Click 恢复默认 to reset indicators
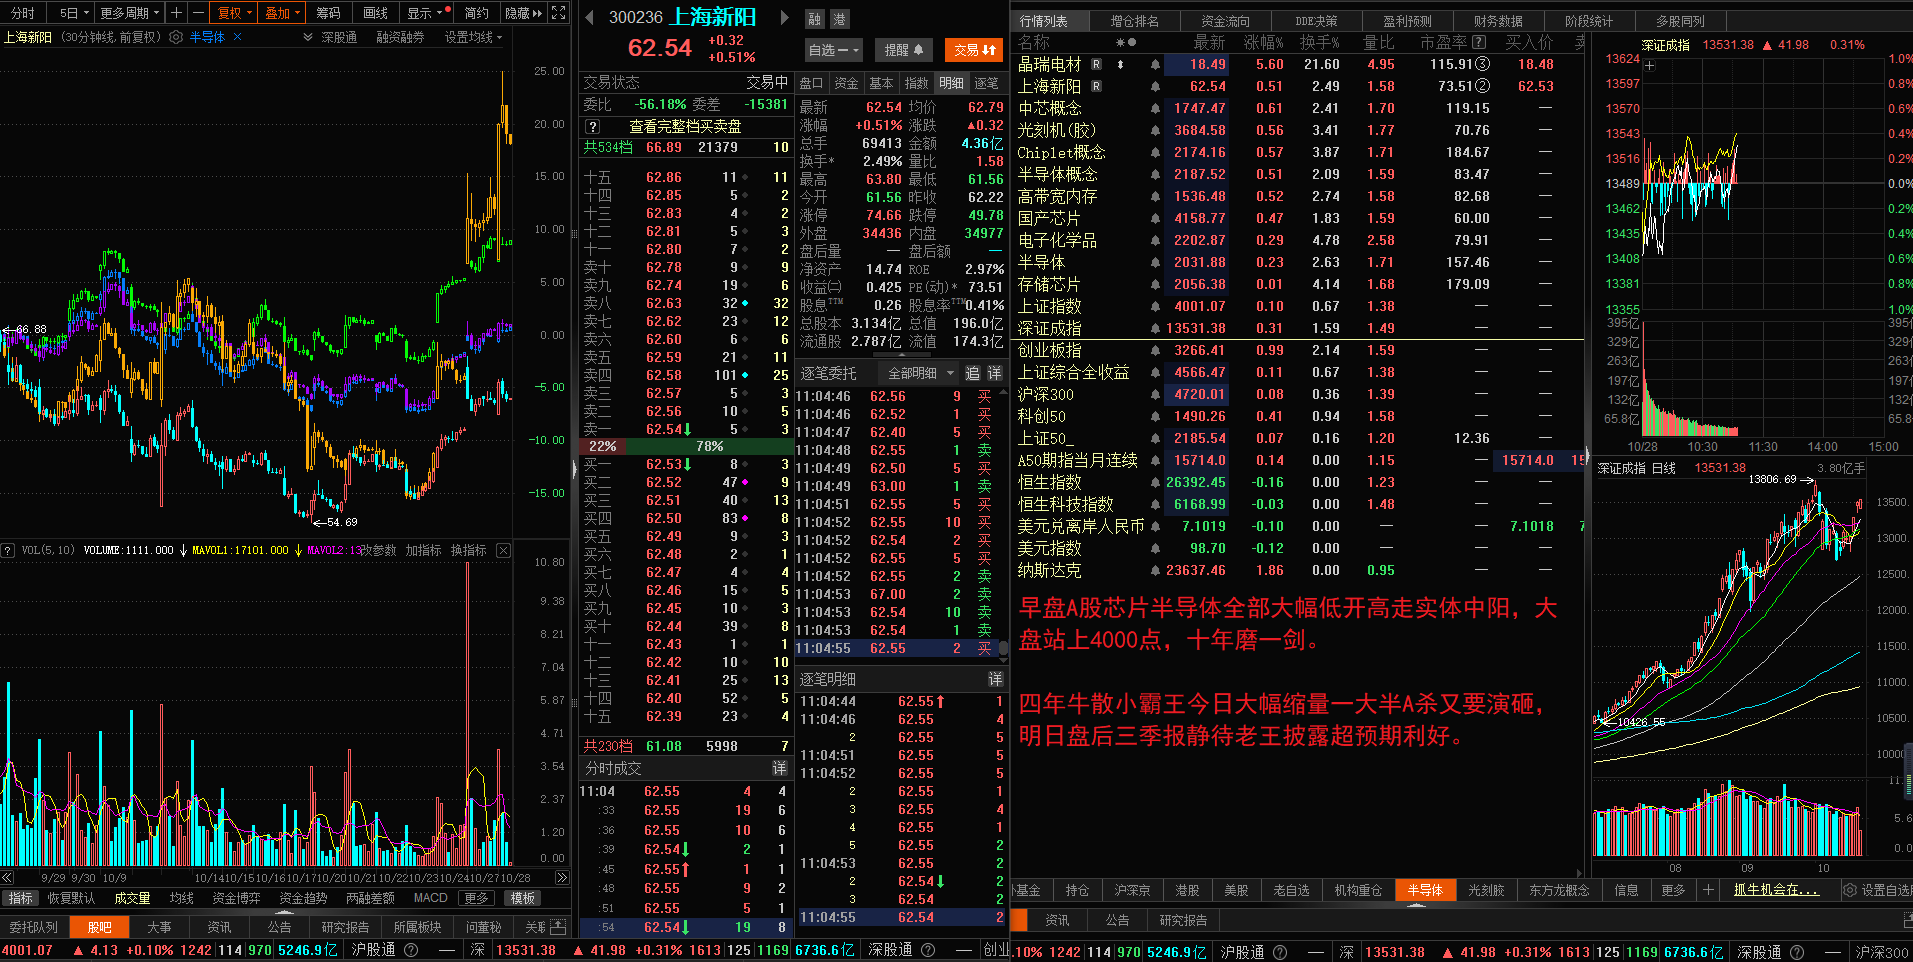This screenshot has width=1913, height=962. pos(71,898)
